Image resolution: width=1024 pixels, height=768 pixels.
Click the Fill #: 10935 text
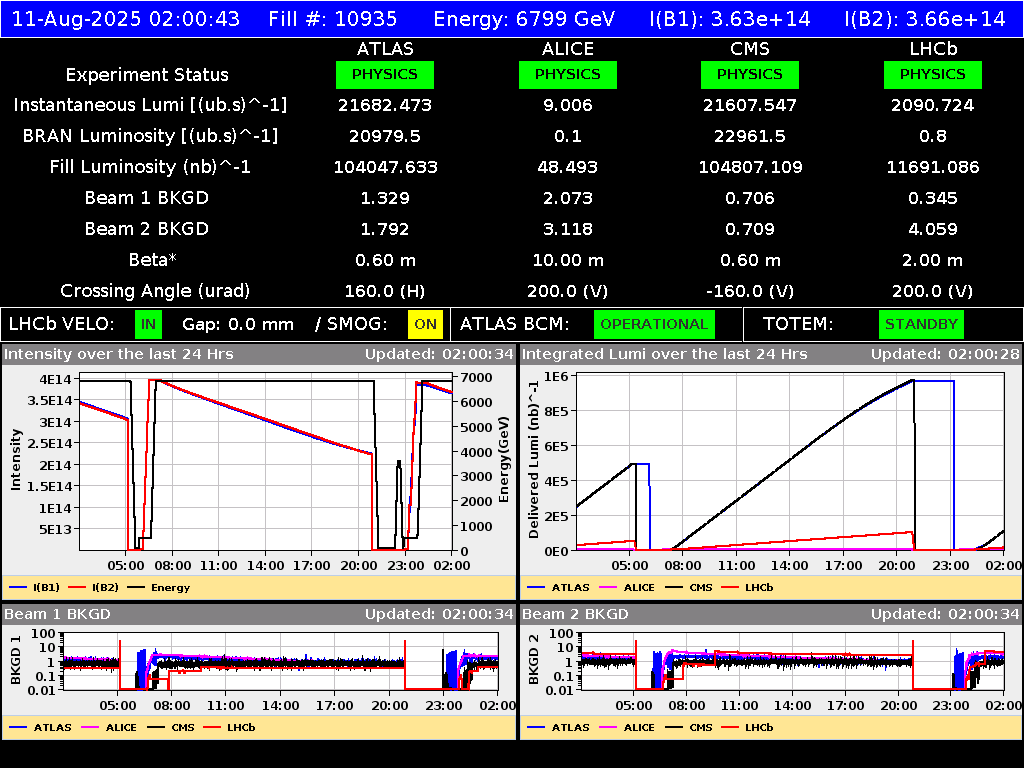point(332,19)
